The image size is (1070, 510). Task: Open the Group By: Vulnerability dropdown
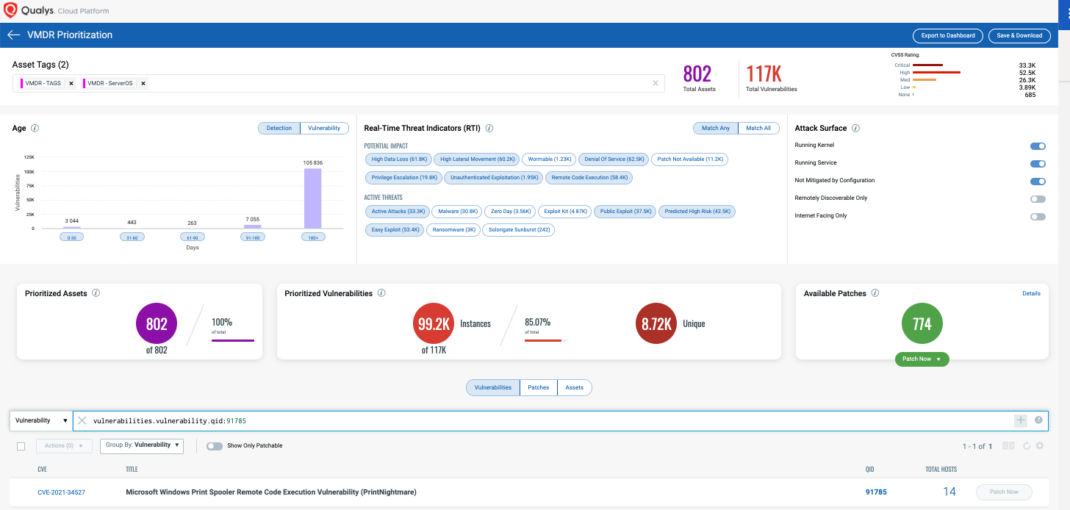(x=141, y=445)
